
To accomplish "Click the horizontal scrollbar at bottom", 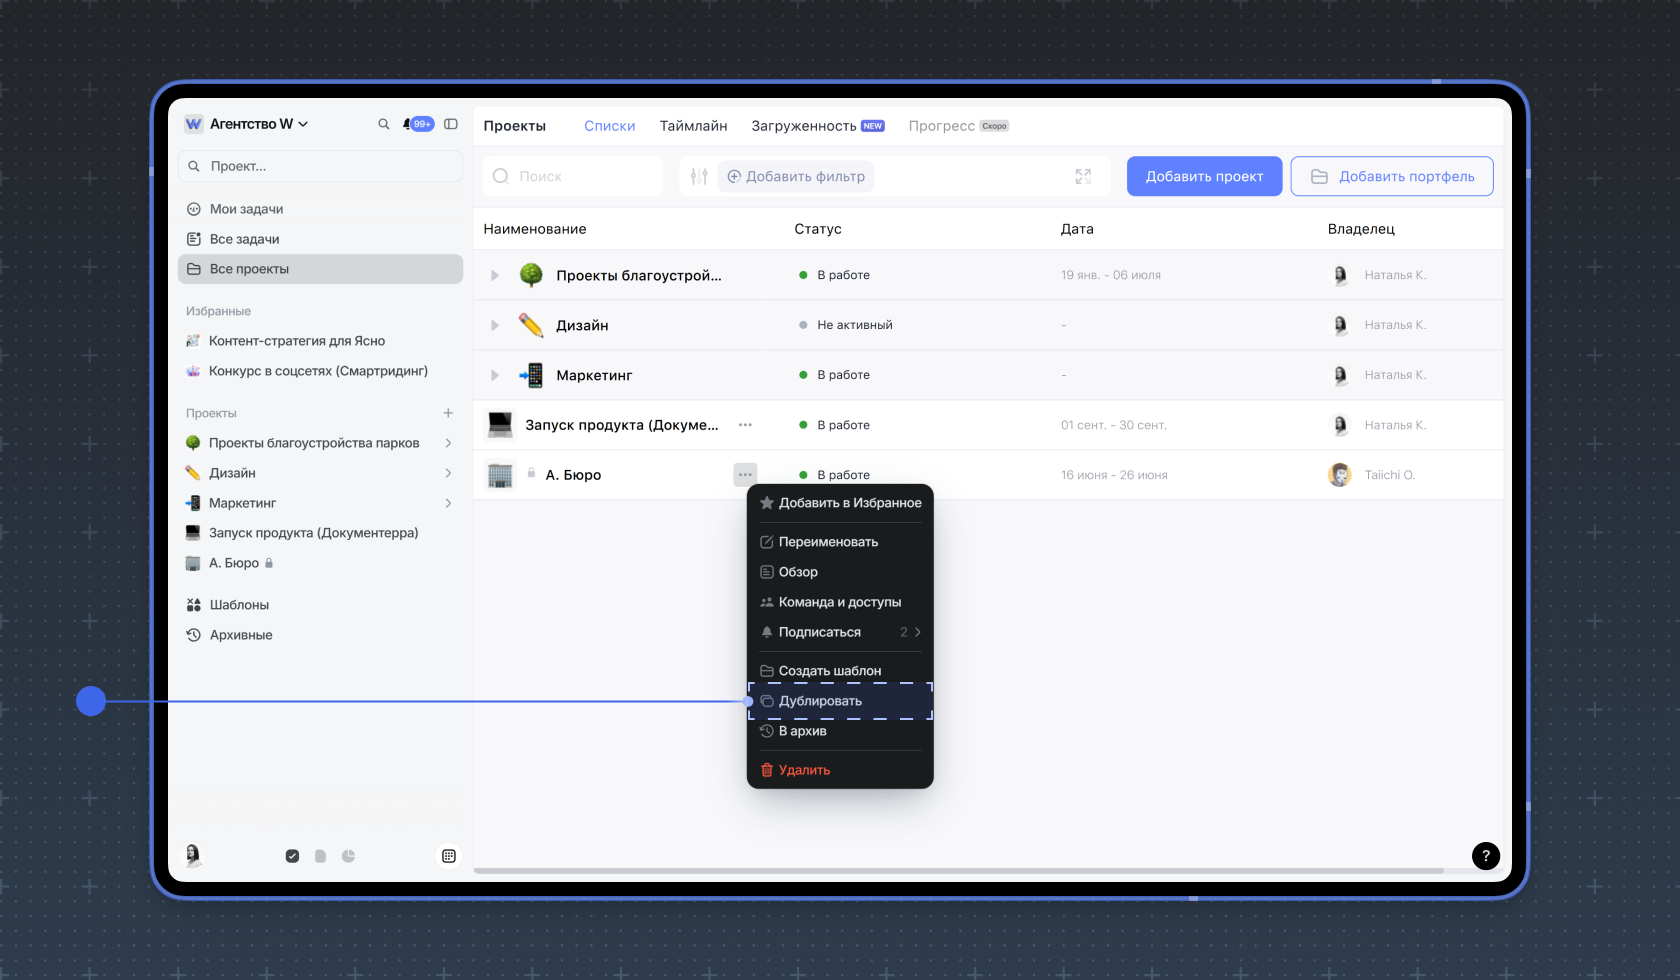I will coord(958,871).
